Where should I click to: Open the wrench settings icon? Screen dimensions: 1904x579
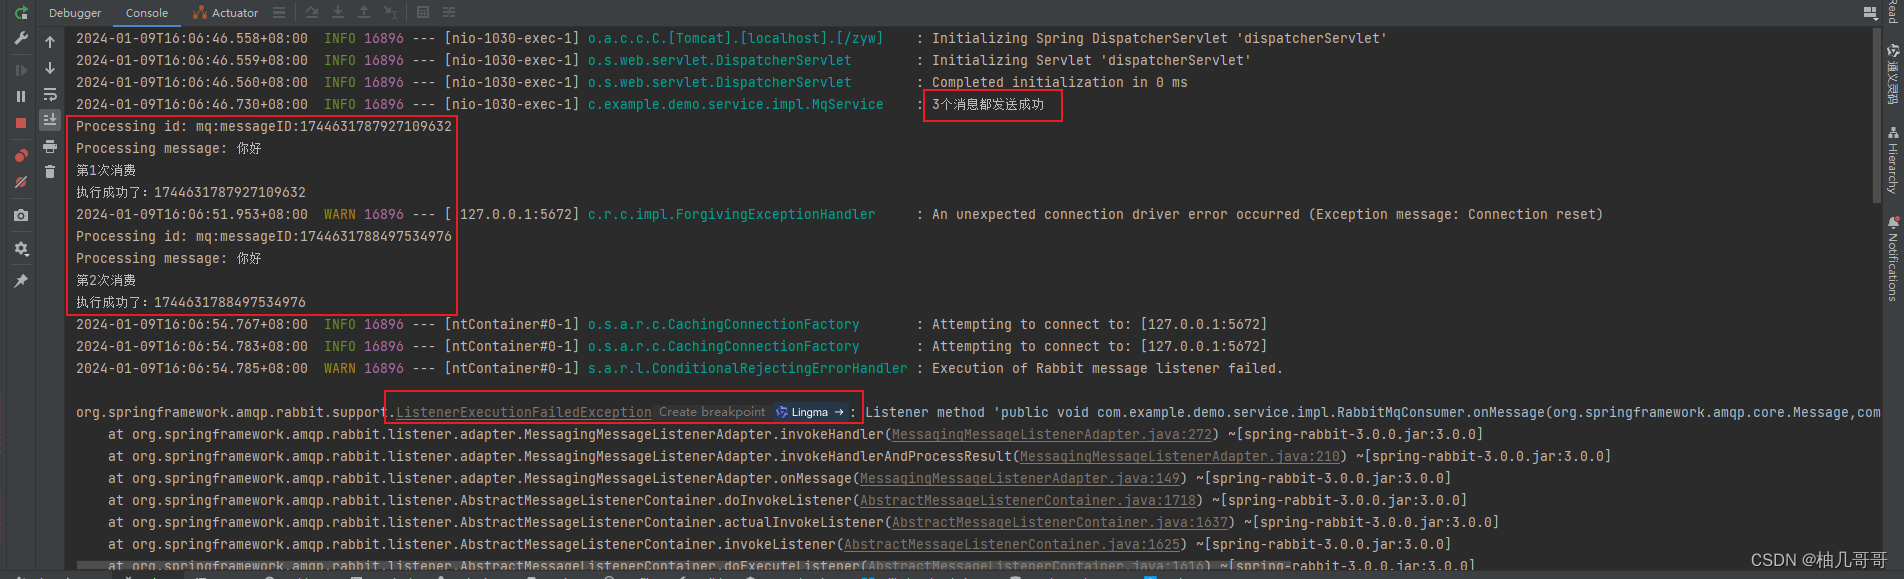click(x=21, y=39)
